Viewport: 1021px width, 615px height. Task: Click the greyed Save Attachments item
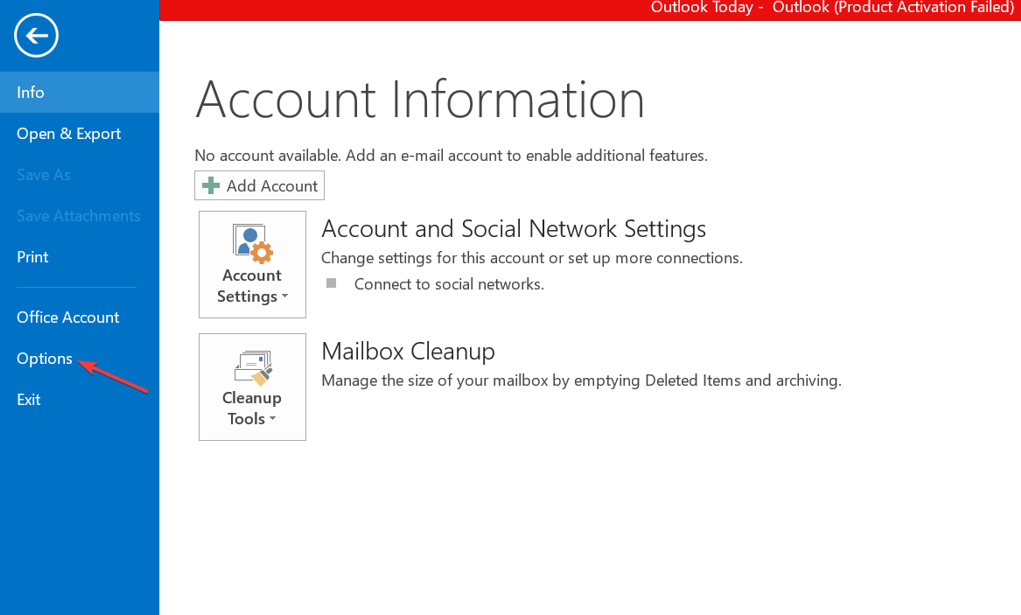[79, 216]
